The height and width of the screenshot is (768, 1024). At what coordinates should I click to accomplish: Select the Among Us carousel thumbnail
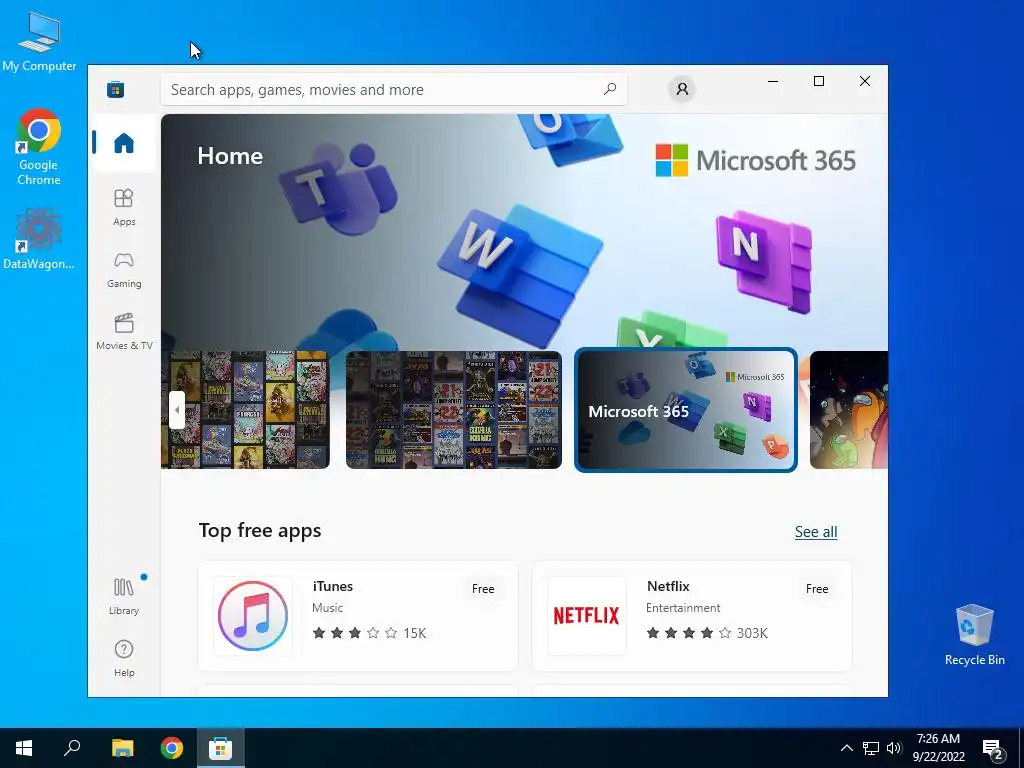coord(849,410)
